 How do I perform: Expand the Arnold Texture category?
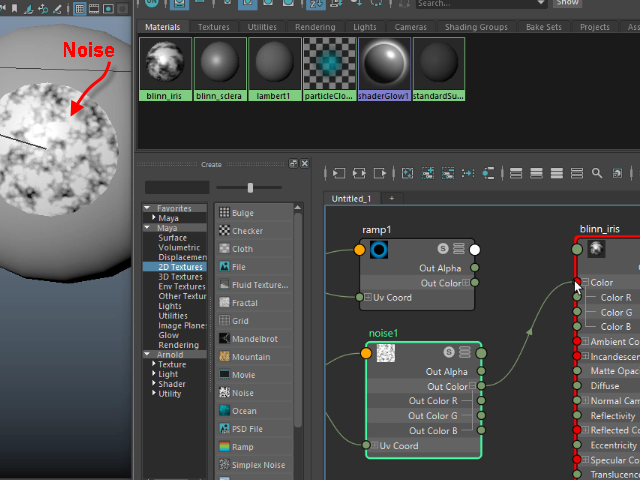pos(155,365)
